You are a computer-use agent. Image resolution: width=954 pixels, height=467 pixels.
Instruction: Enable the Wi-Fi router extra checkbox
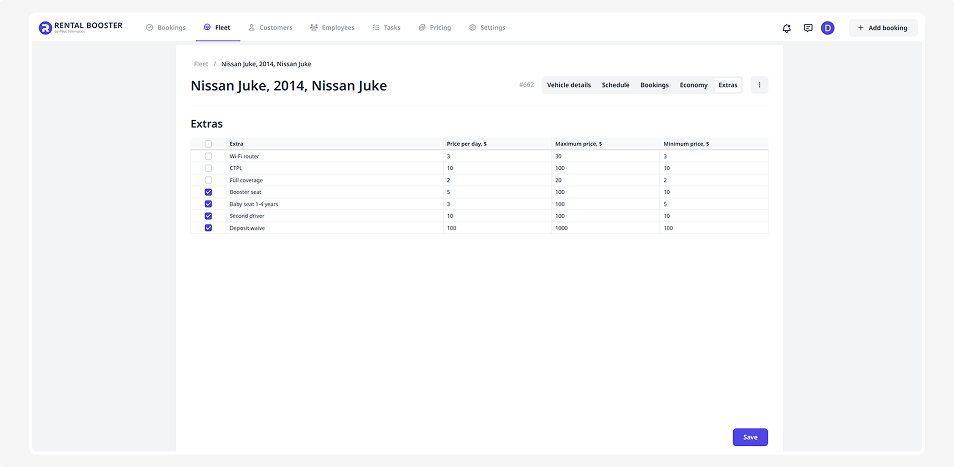tap(209, 156)
